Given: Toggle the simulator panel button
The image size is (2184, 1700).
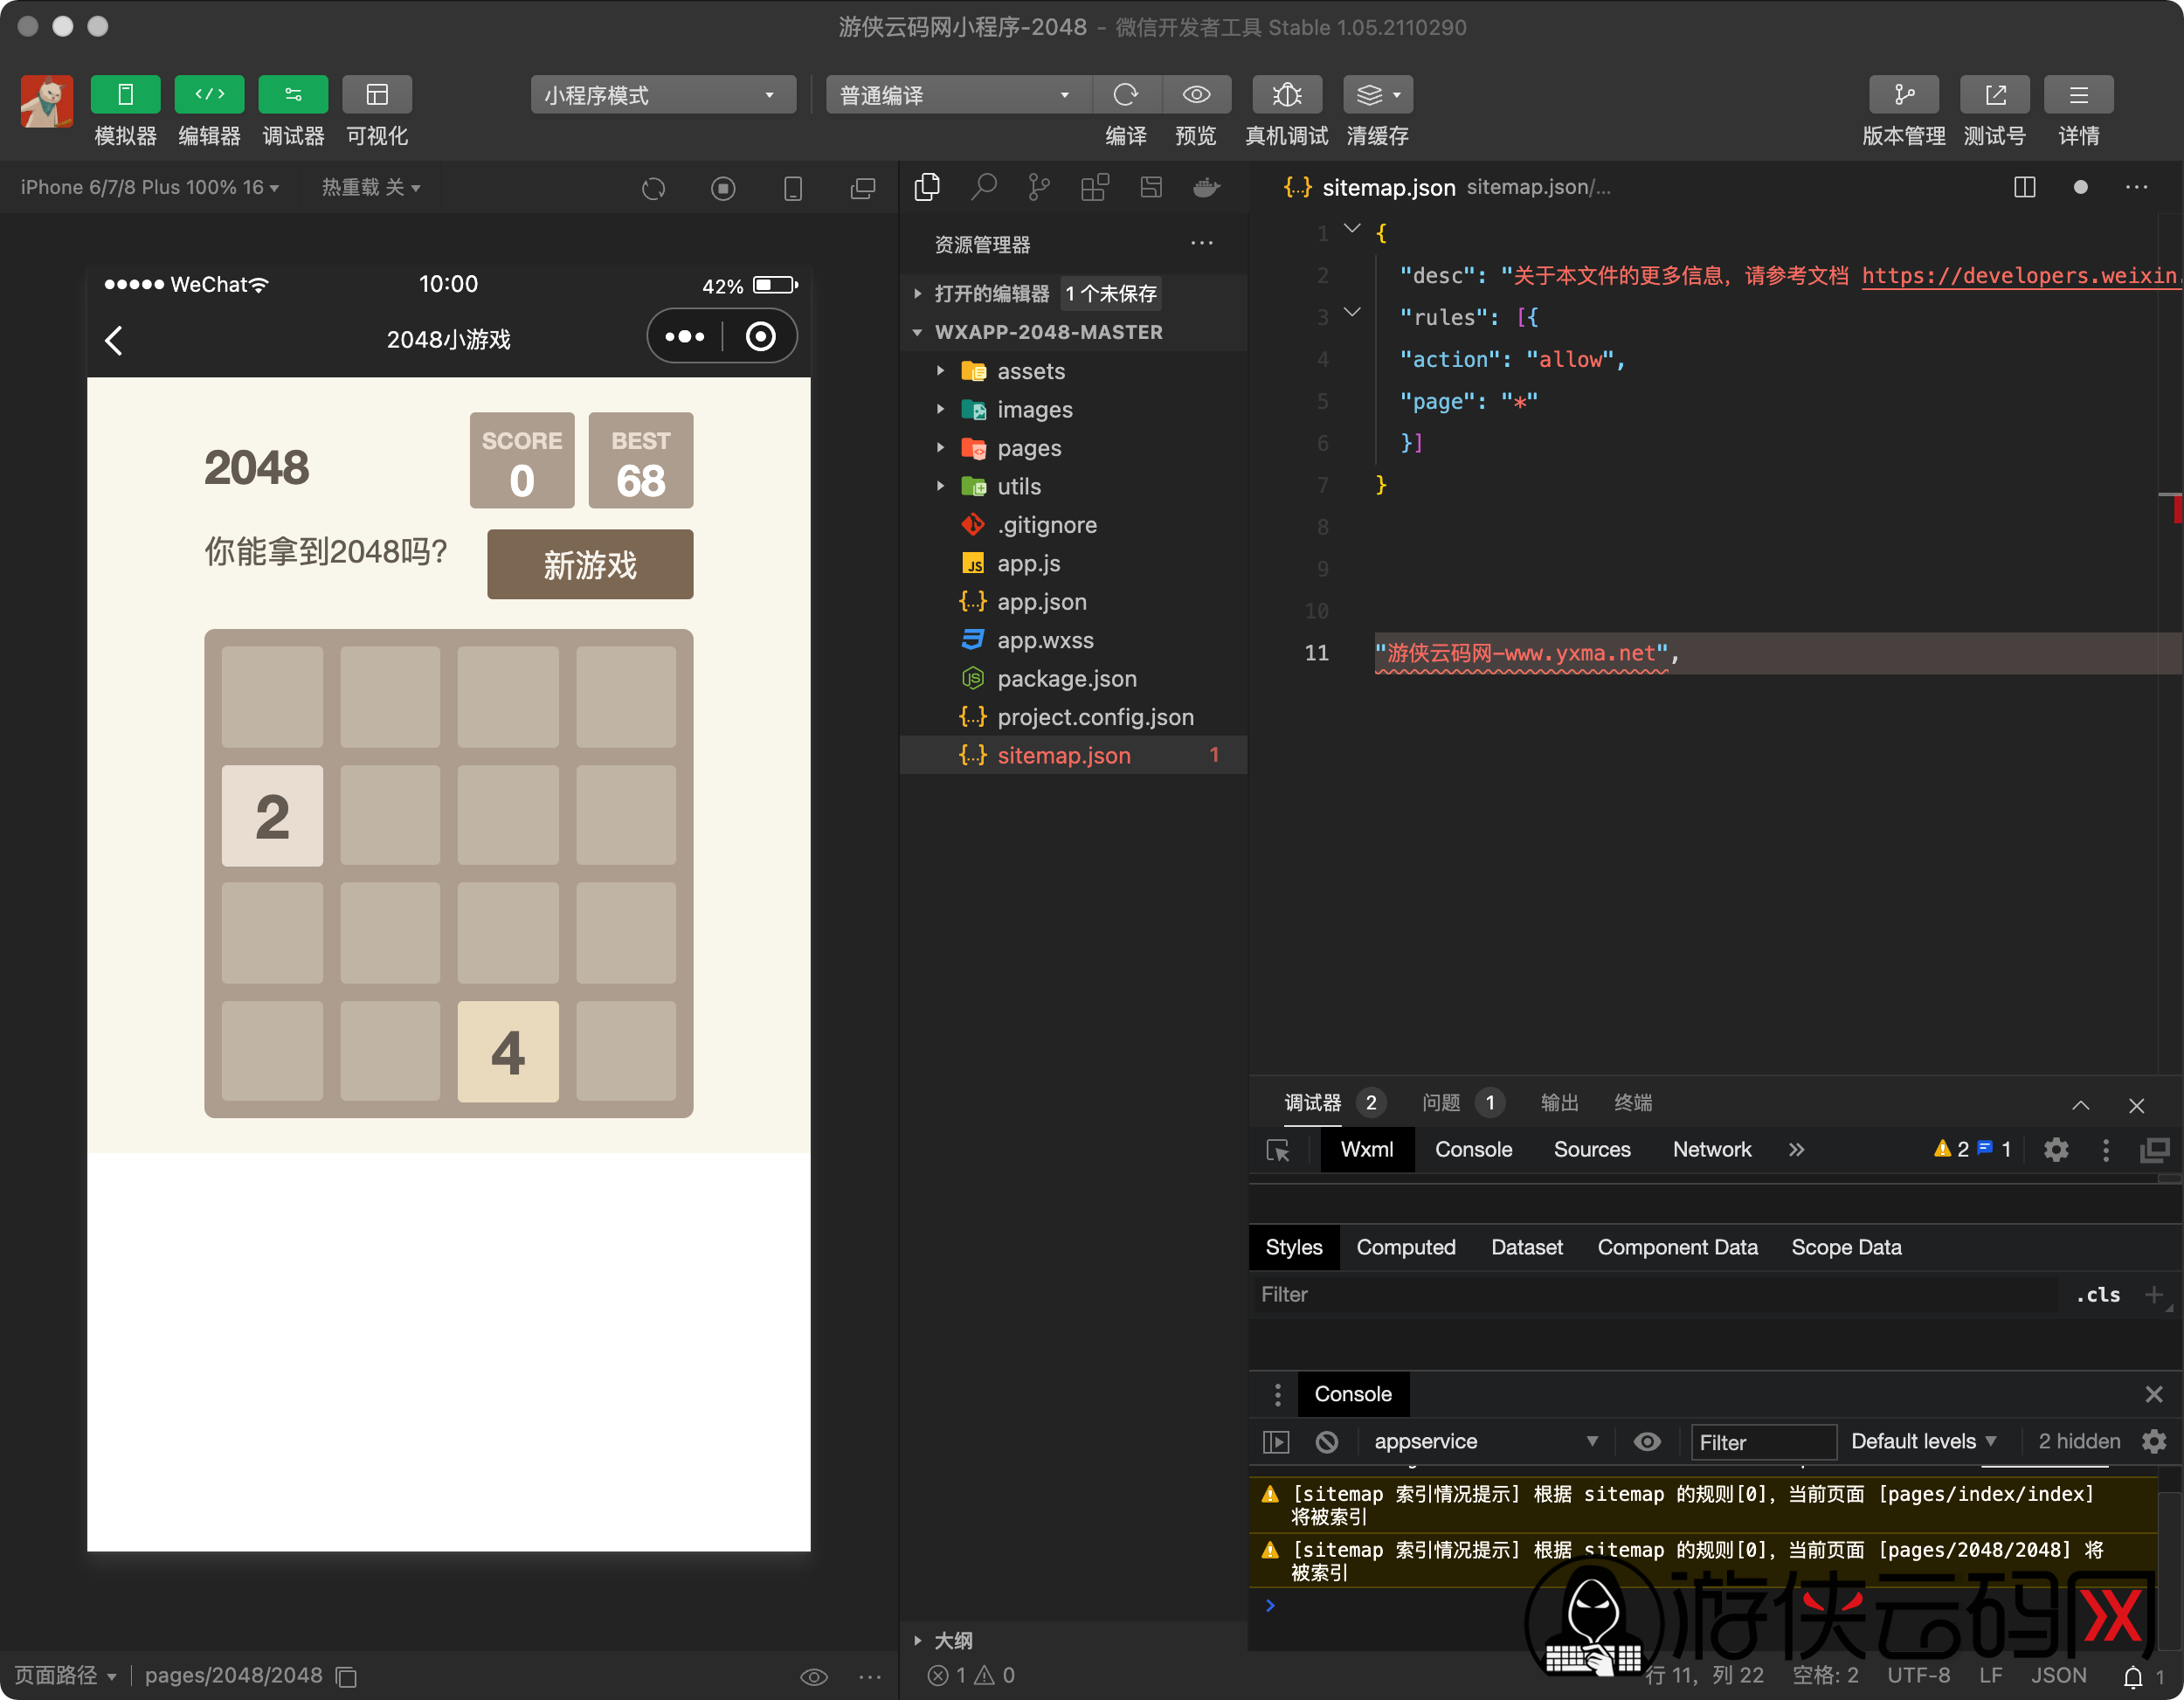Looking at the screenshot, I should coord(125,95).
